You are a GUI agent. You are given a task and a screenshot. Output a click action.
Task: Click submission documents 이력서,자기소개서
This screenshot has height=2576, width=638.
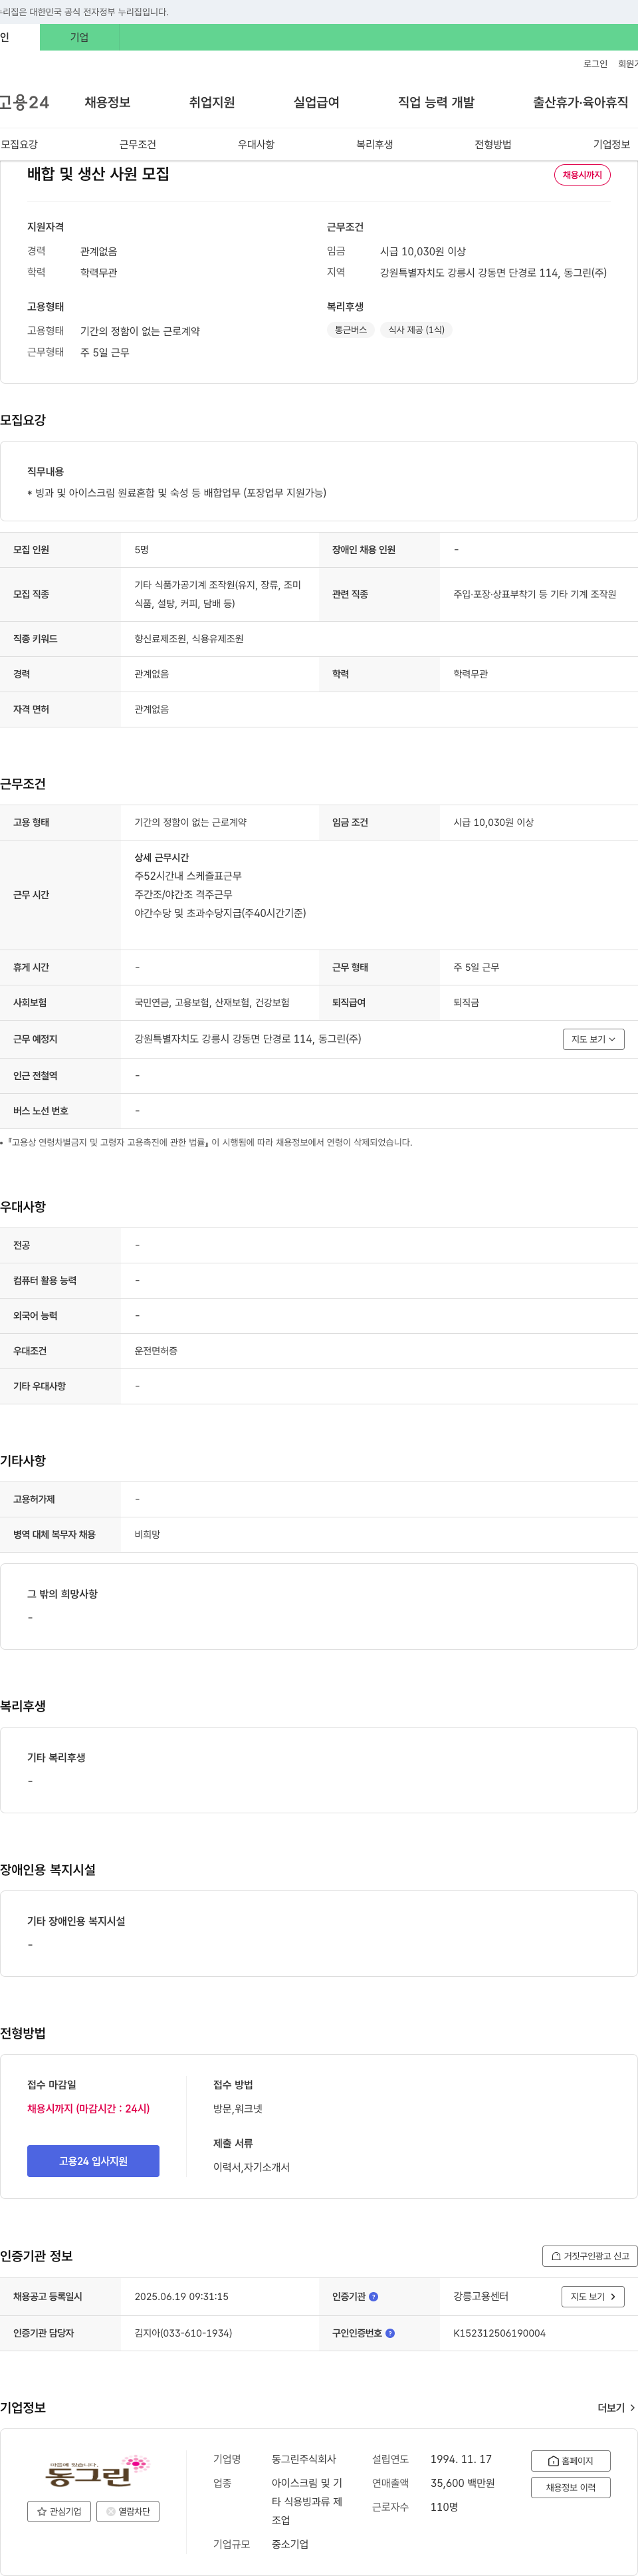251,2167
